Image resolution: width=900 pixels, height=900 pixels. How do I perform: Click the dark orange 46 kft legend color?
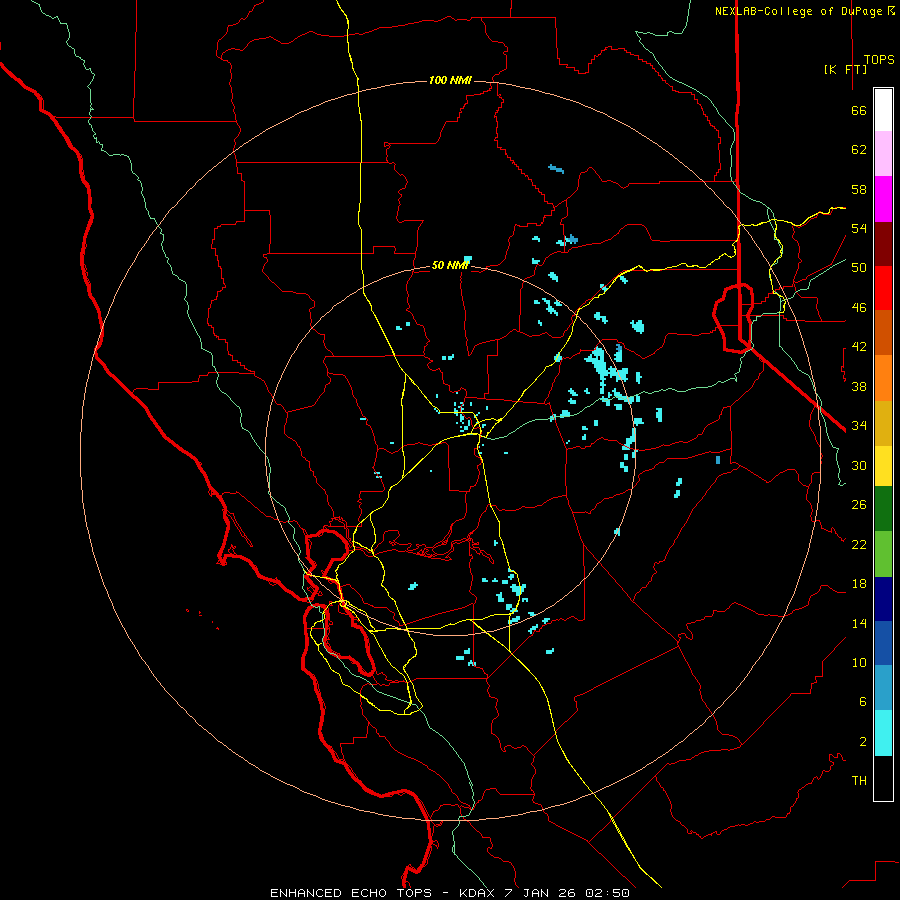click(x=883, y=333)
